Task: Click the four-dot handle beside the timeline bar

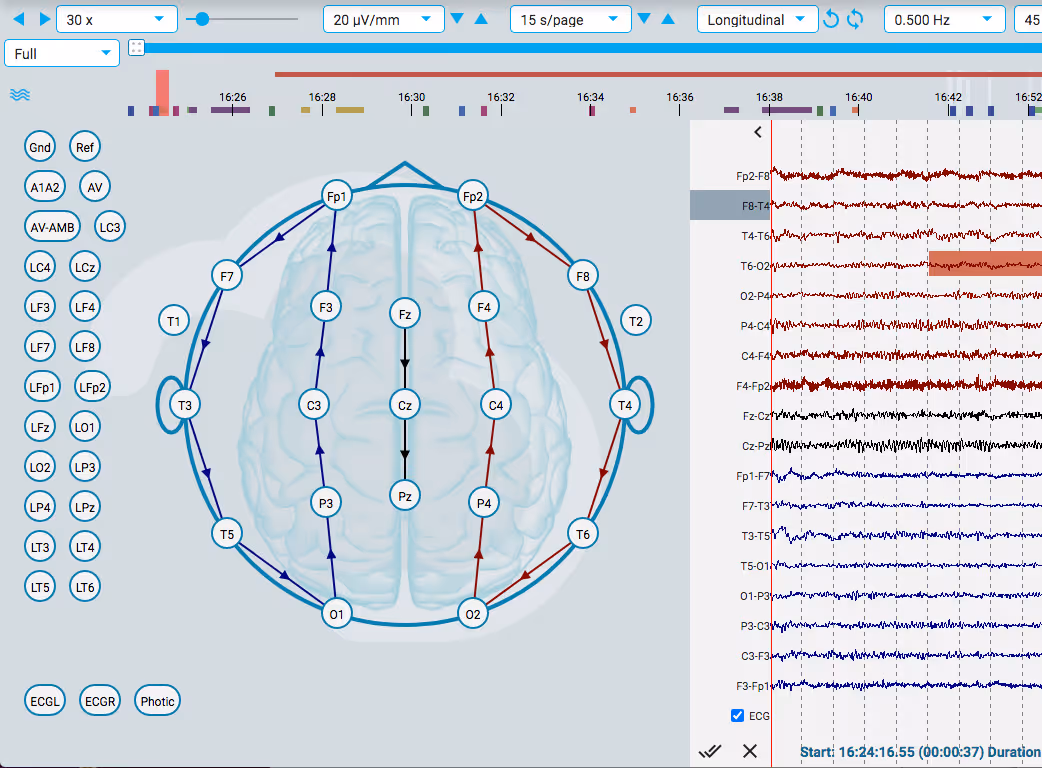Action: [x=135, y=47]
